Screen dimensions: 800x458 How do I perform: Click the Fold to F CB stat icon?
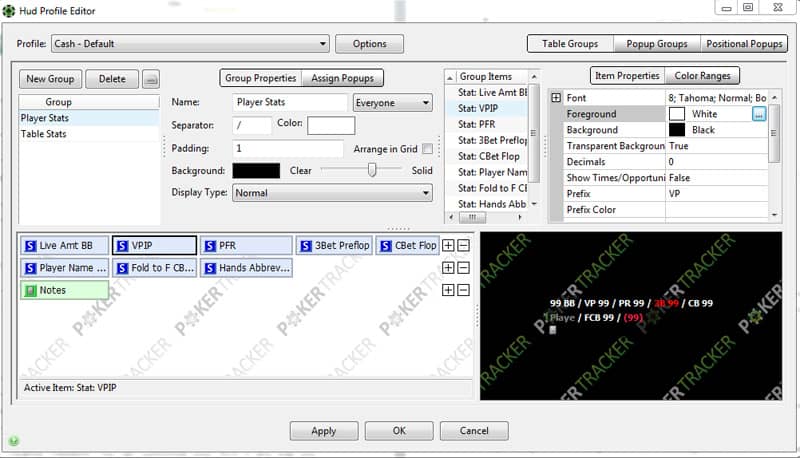pos(122,268)
